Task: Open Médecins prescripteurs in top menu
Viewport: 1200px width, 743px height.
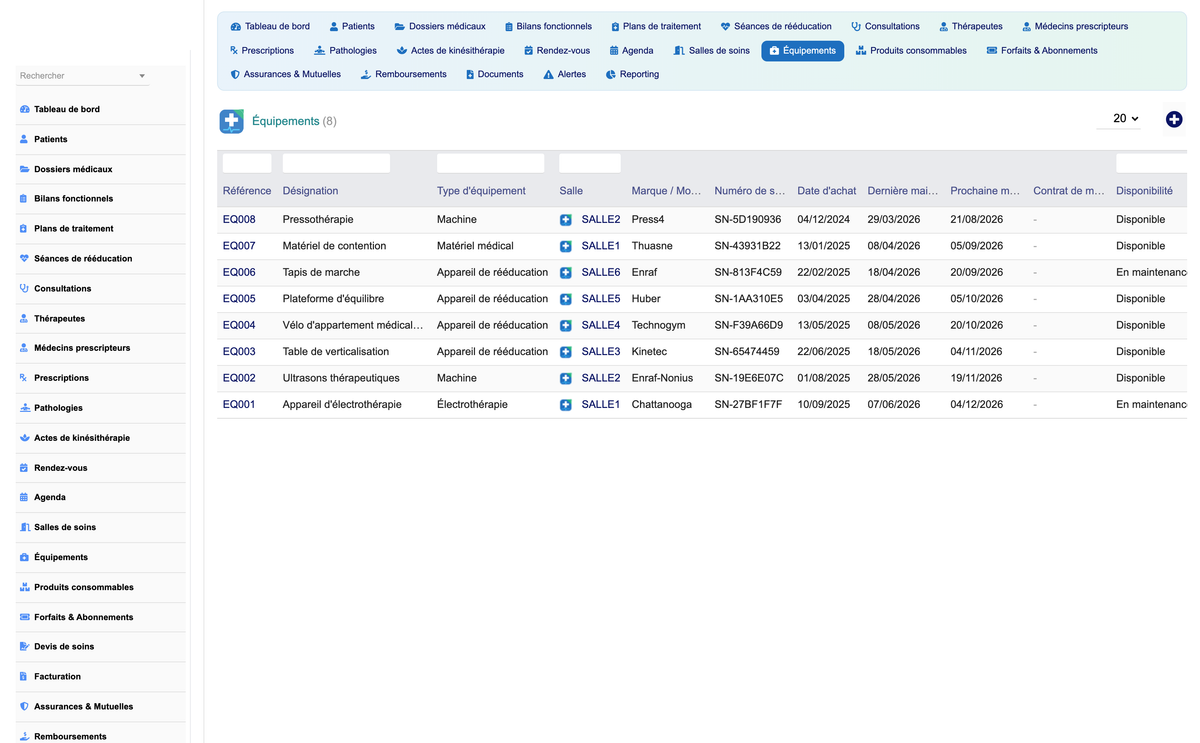Action: click(1075, 26)
